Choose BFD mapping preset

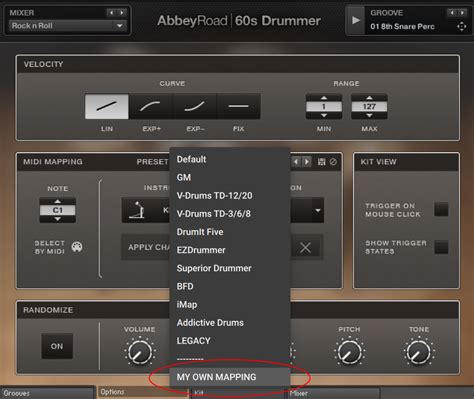click(230, 286)
